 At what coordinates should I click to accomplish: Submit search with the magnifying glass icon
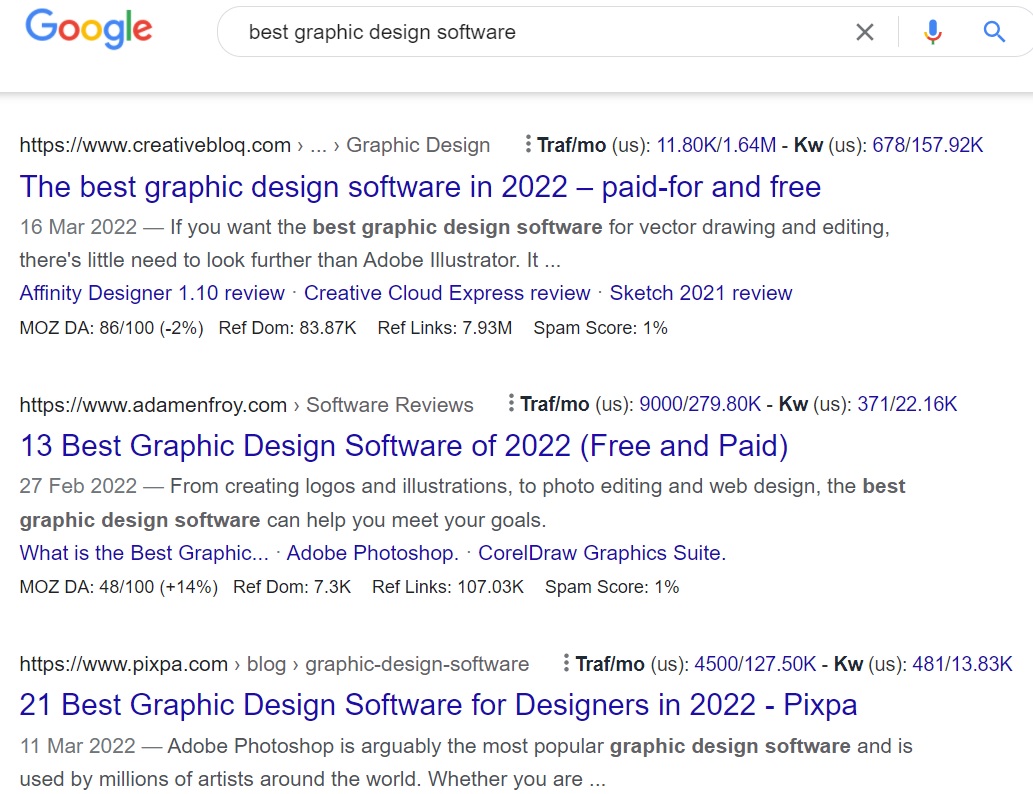coord(993,32)
